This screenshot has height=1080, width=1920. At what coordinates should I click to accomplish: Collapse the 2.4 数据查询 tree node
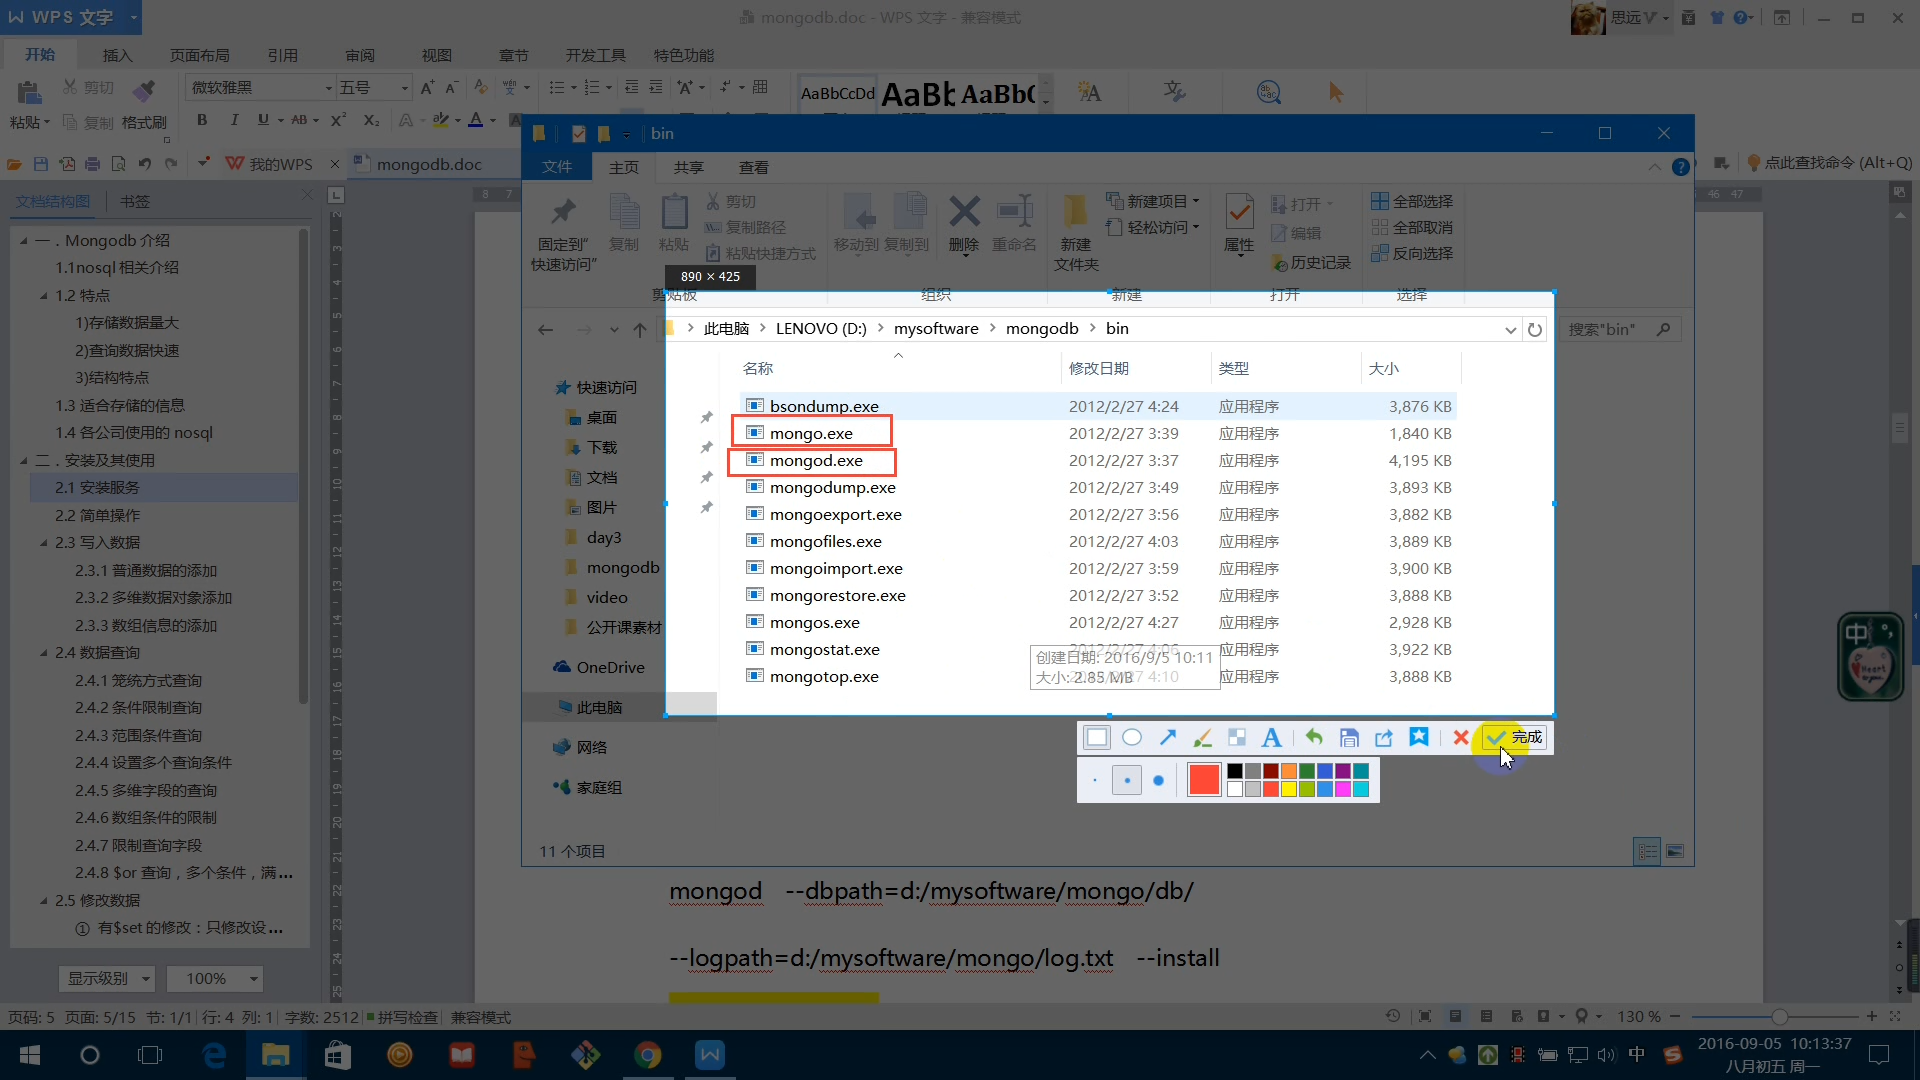pyautogui.click(x=43, y=653)
